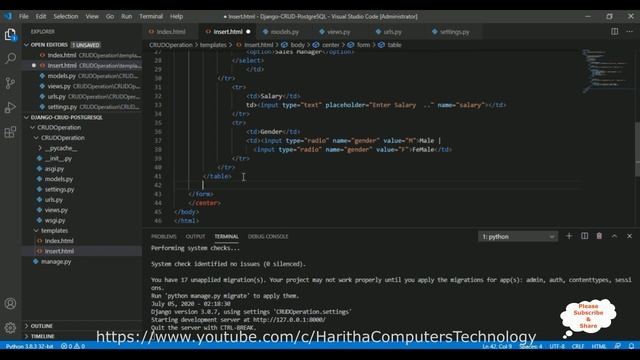The height and width of the screenshot is (360, 640).
Task: Collapse the Open Editors section
Action: [x=27, y=45]
